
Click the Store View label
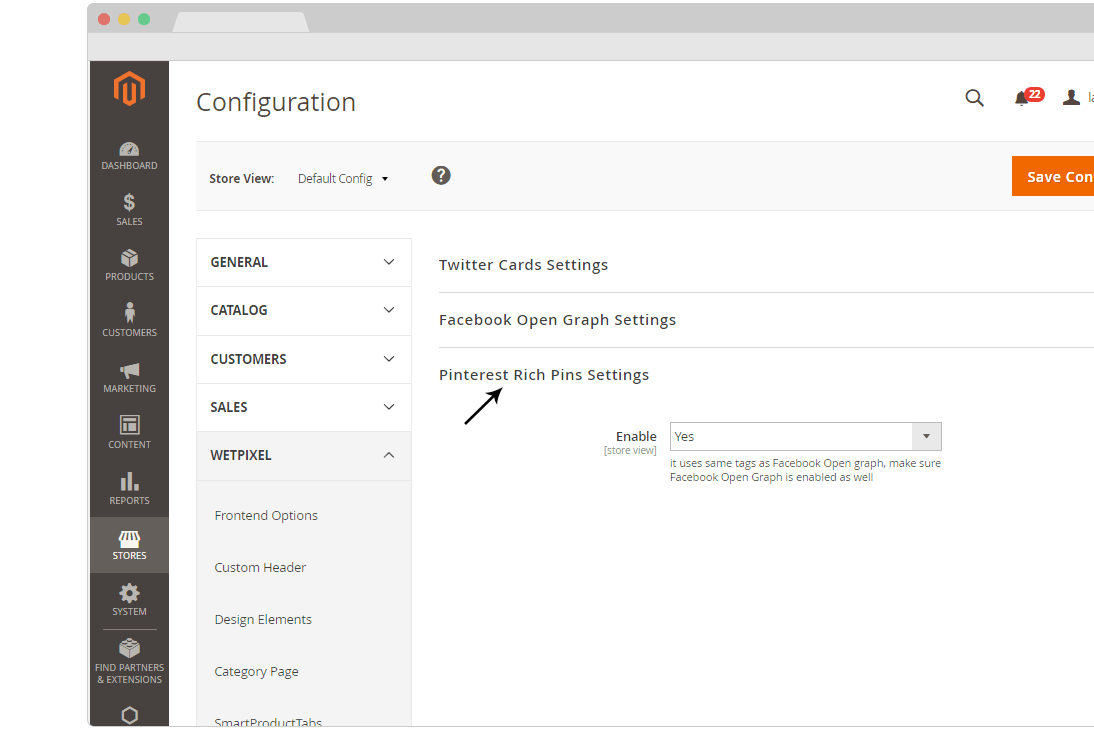241,179
